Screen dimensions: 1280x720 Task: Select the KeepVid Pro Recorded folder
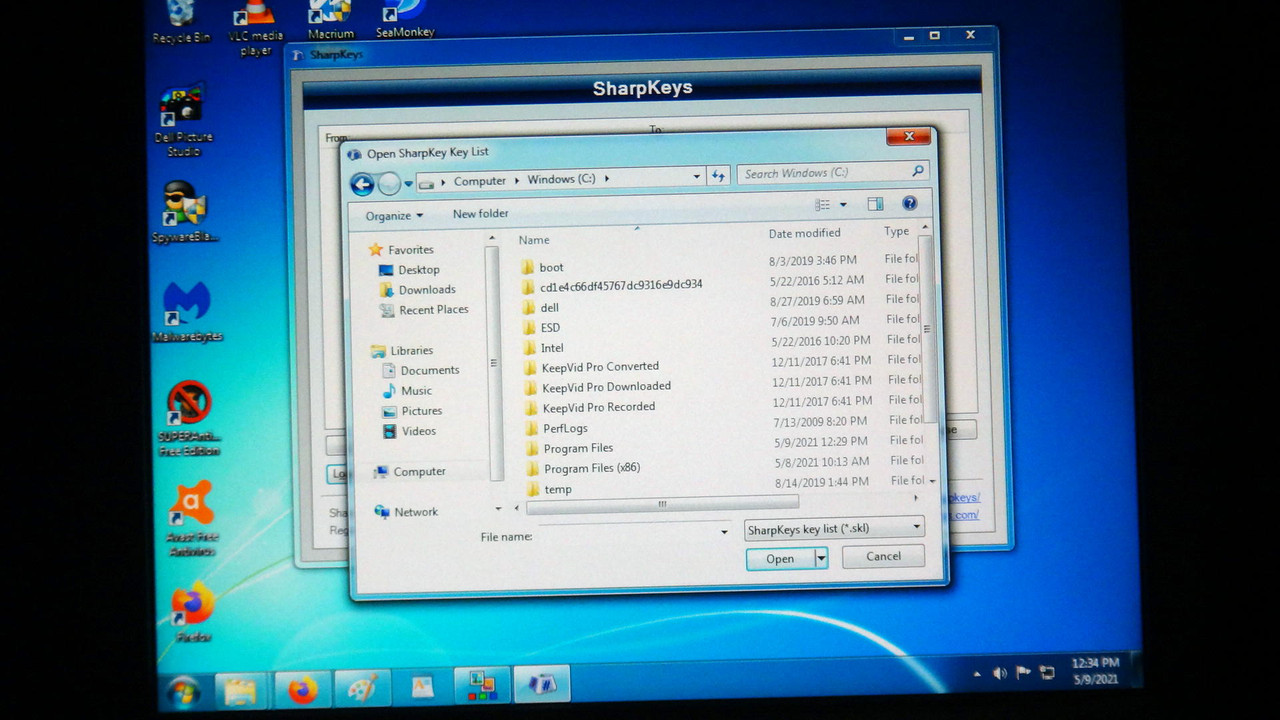tap(590, 408)
